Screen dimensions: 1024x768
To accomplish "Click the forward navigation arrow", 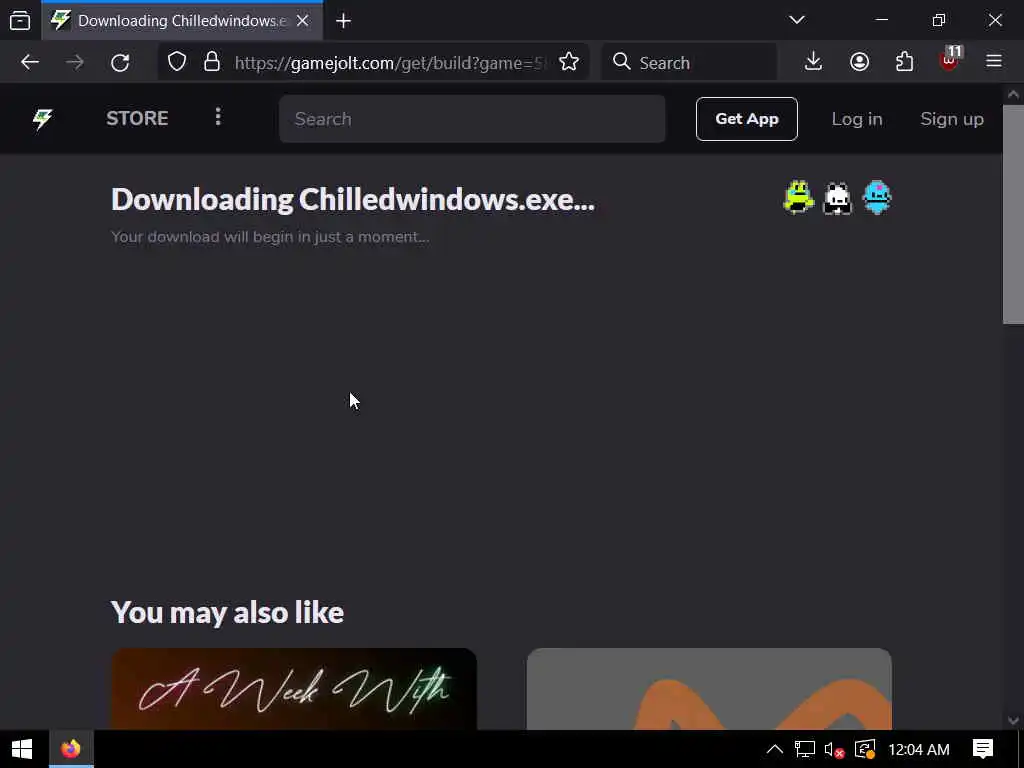I will [x=75, y=62].
